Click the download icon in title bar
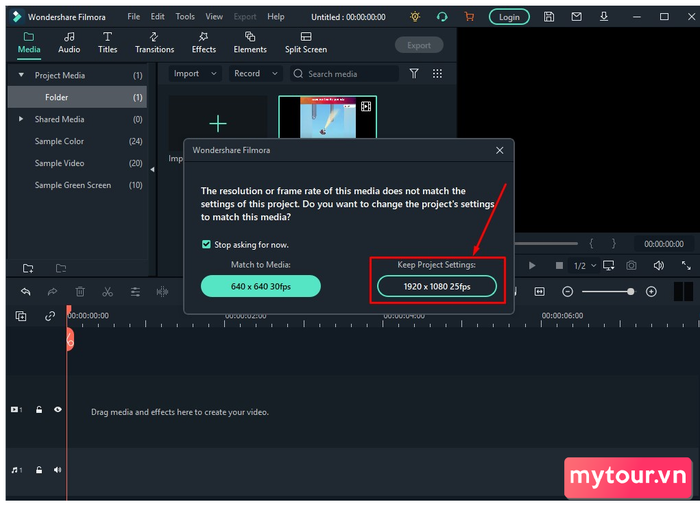Screen dimensions: 700x509 coord(604,17)
